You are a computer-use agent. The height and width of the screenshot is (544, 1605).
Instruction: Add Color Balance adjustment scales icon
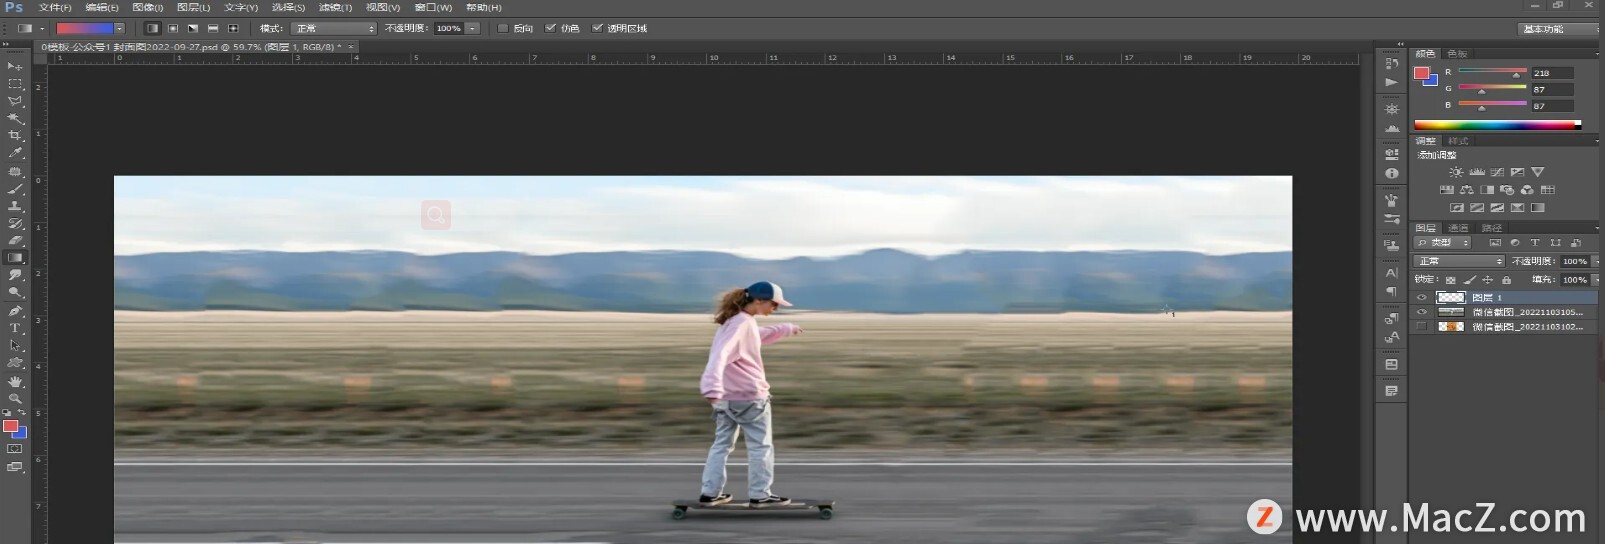(x=1466, y=190)
